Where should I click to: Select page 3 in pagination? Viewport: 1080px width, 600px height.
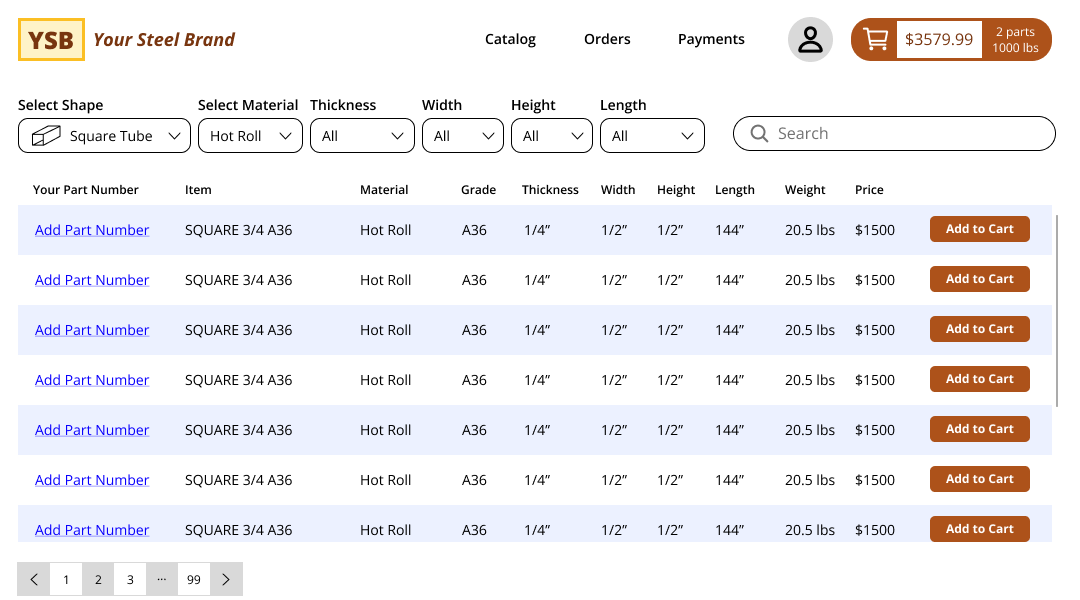pyautogui.click(x=130, y=579)
